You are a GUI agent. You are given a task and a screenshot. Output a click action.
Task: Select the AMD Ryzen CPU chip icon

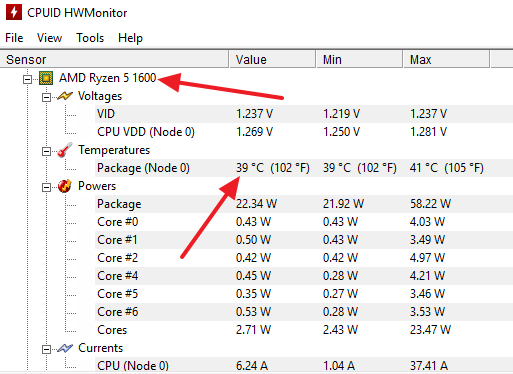click(x=46, y=78)
